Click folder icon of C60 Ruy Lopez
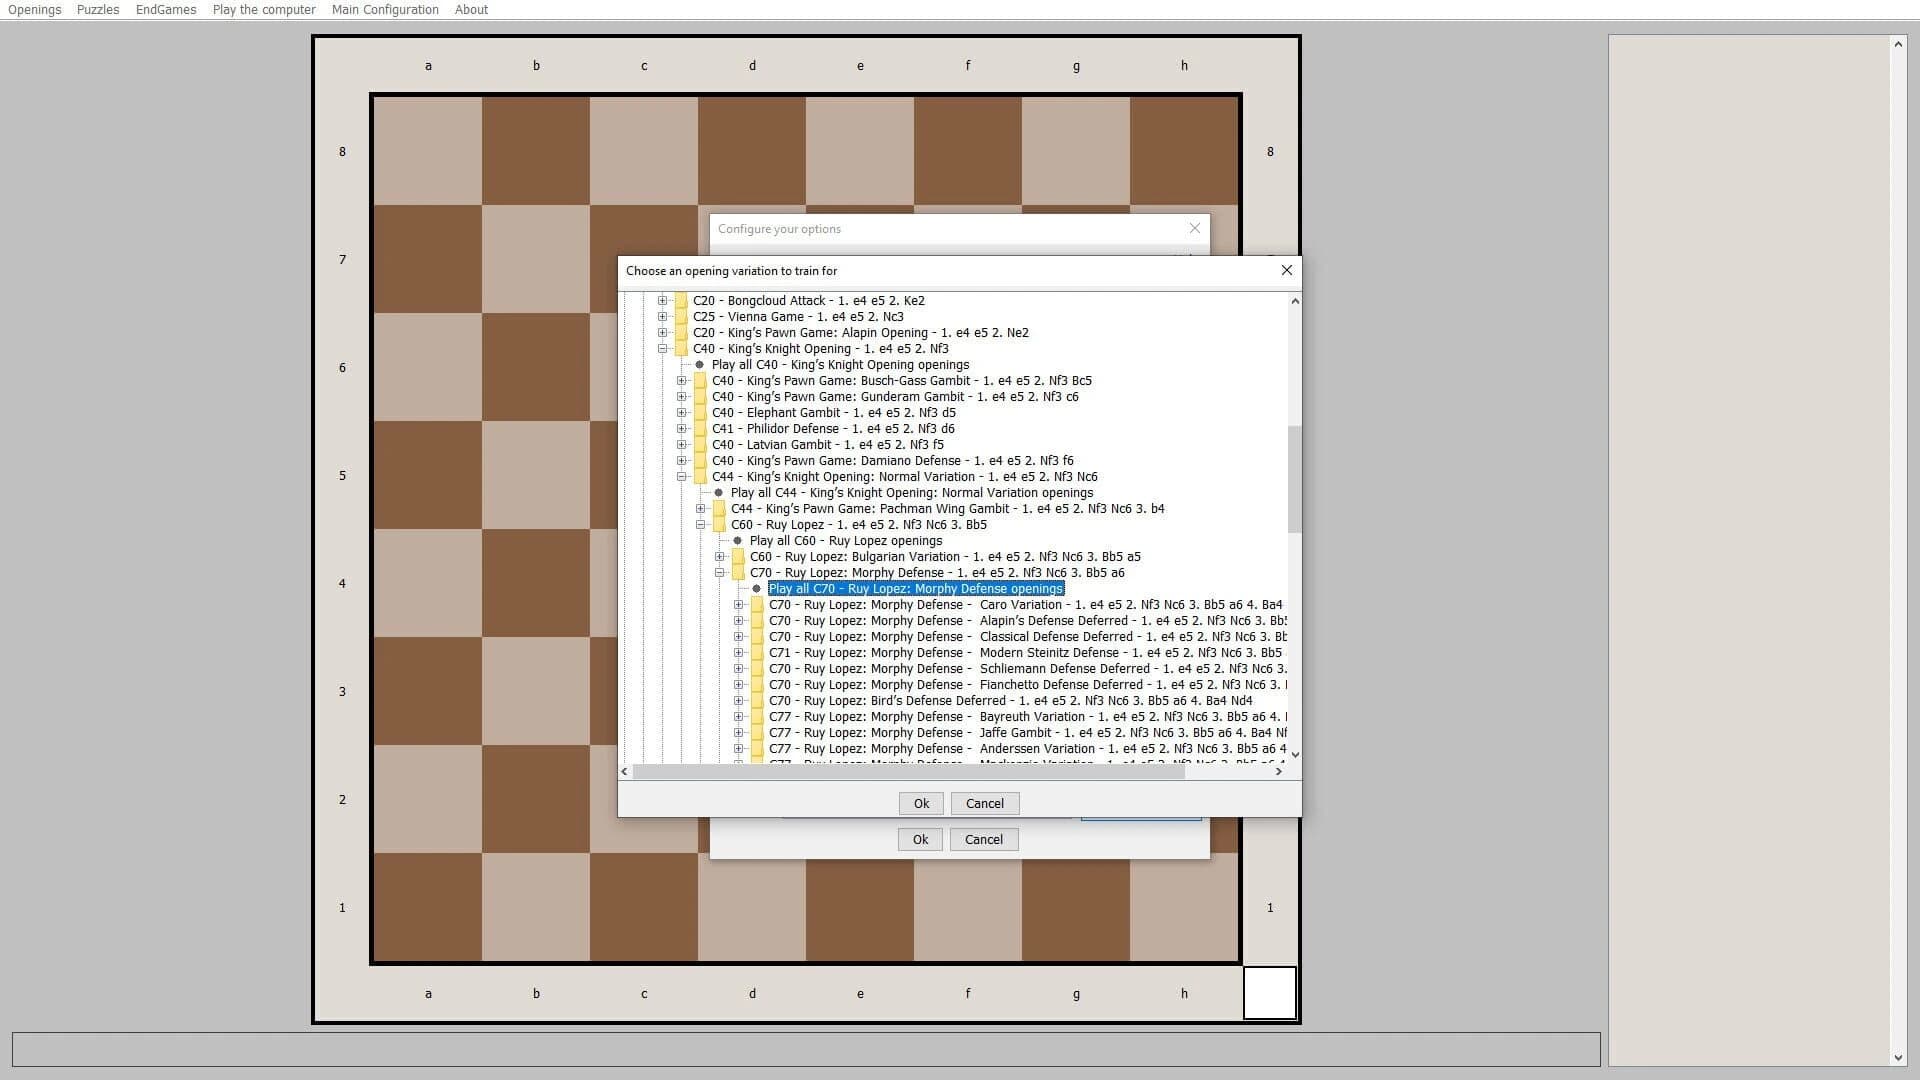The height and width of the screenshot is (1080, 1920). tap(719, 524)
